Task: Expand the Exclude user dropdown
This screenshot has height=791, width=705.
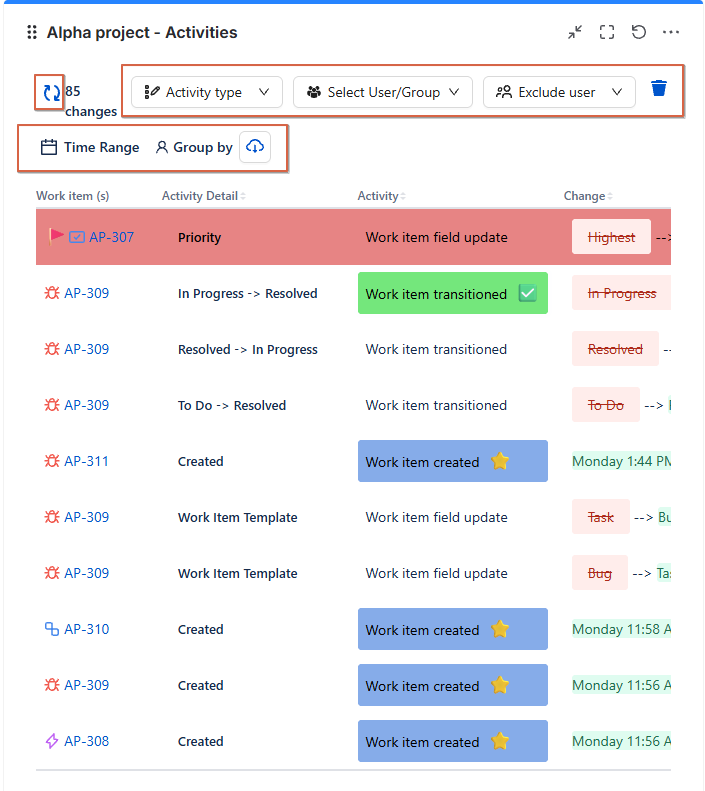Action: [x=559, y=92]
